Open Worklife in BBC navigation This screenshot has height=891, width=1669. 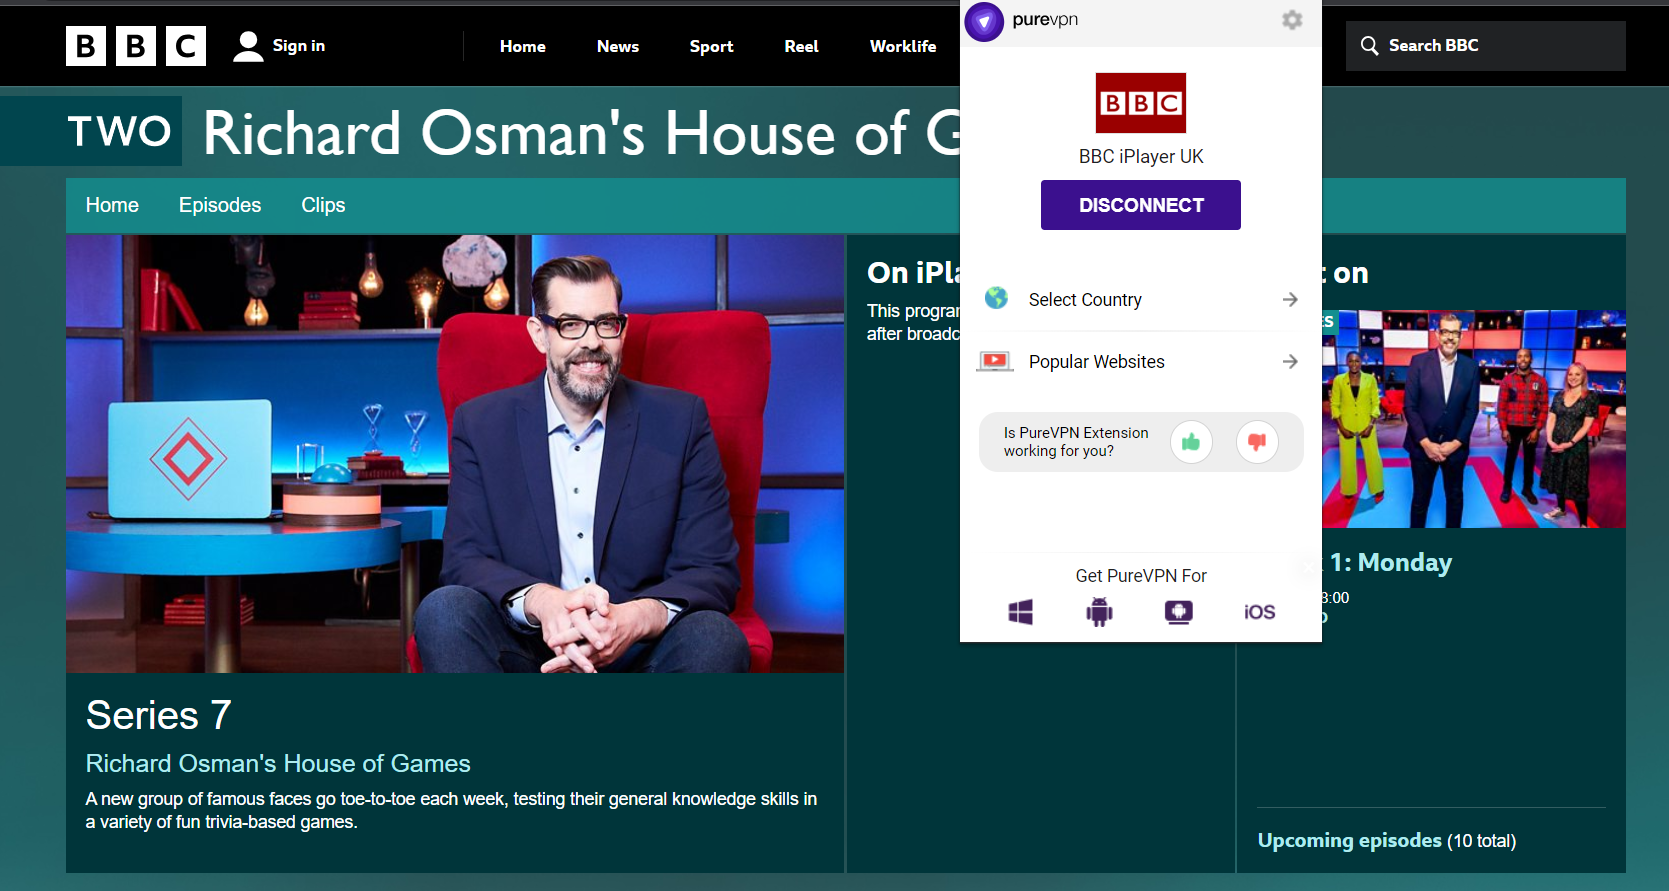(x=903, y=46)
